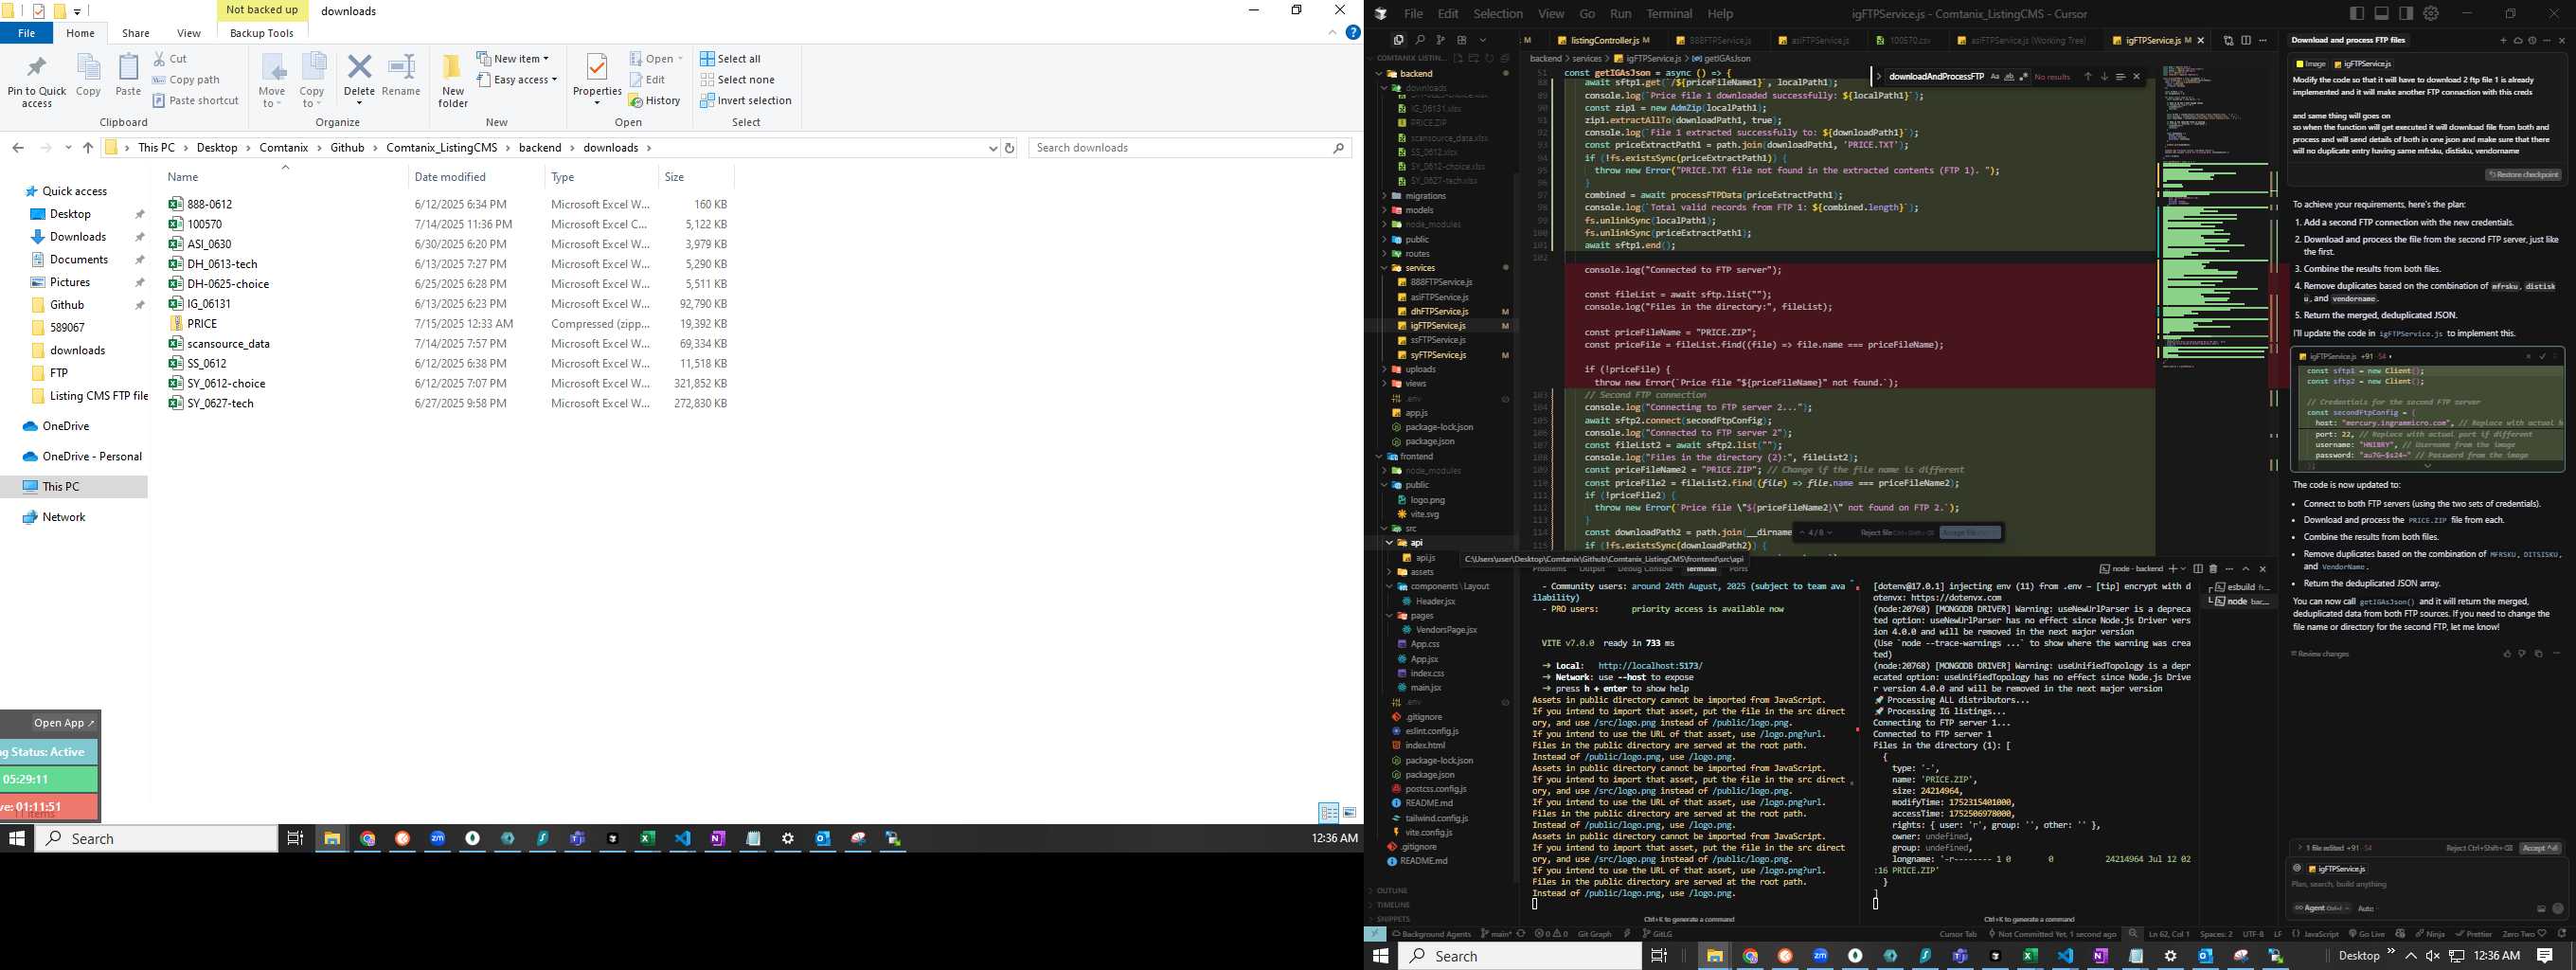The image size is (2576, 970).
Task: Open the Run menu in Cursor
Action: click(x=1620, y=14)
